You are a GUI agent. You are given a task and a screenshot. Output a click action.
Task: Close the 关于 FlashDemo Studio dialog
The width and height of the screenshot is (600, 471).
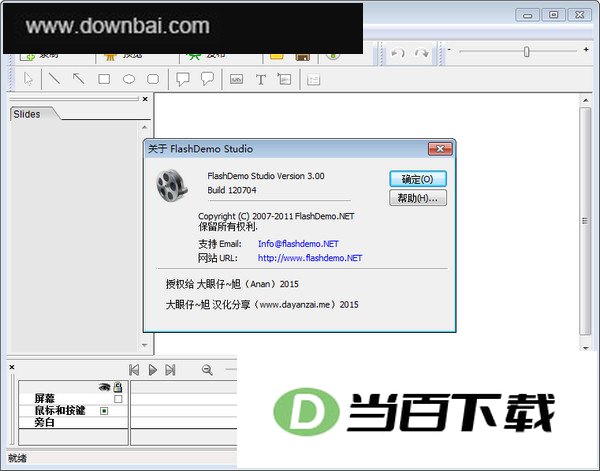[440, 149]
